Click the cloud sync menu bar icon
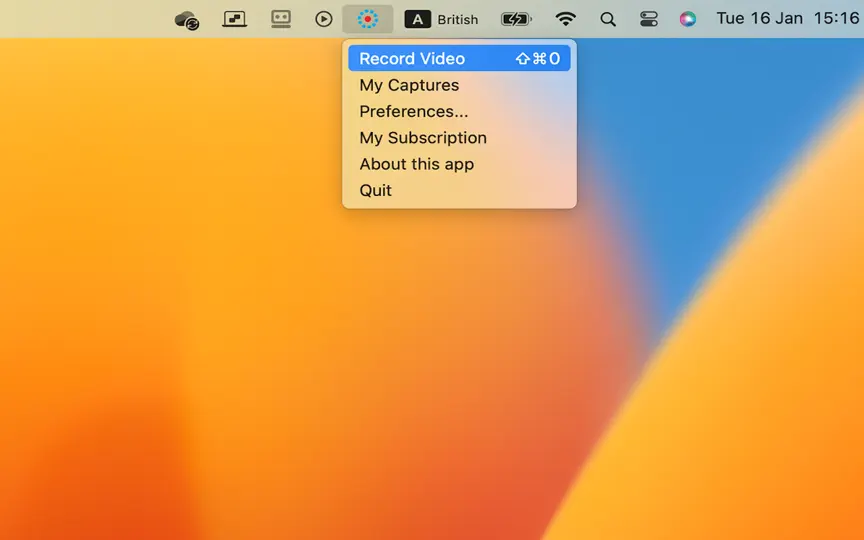 click(187, 20)
